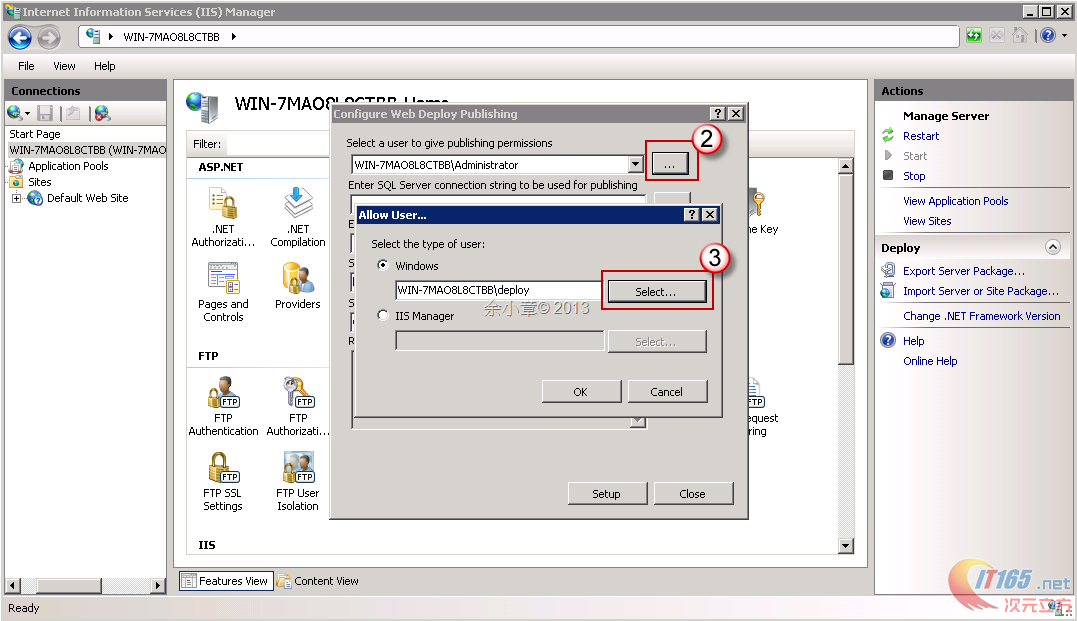Open the Create Connection dropdown arrow

click(x=27, y=114)
